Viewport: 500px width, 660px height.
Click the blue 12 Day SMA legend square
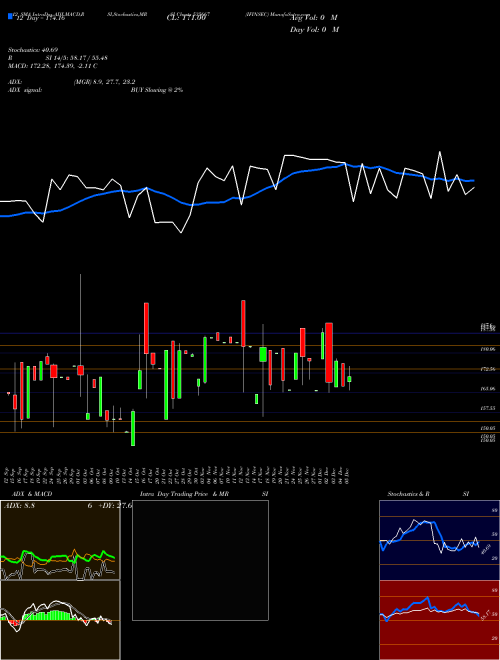(x=10, y=17)
